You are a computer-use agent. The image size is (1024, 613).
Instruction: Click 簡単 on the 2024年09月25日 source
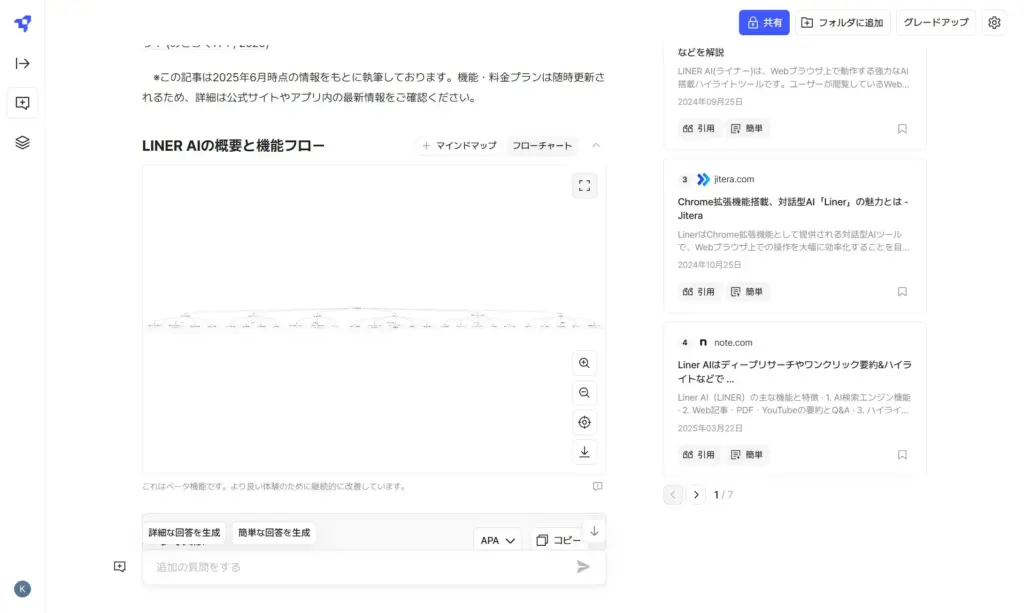tap(746, 129)
